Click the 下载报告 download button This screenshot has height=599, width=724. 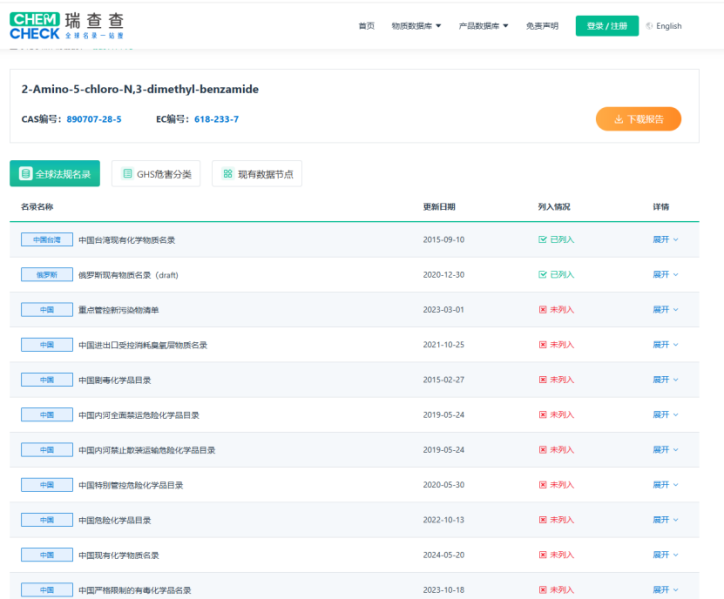[638, 119]
